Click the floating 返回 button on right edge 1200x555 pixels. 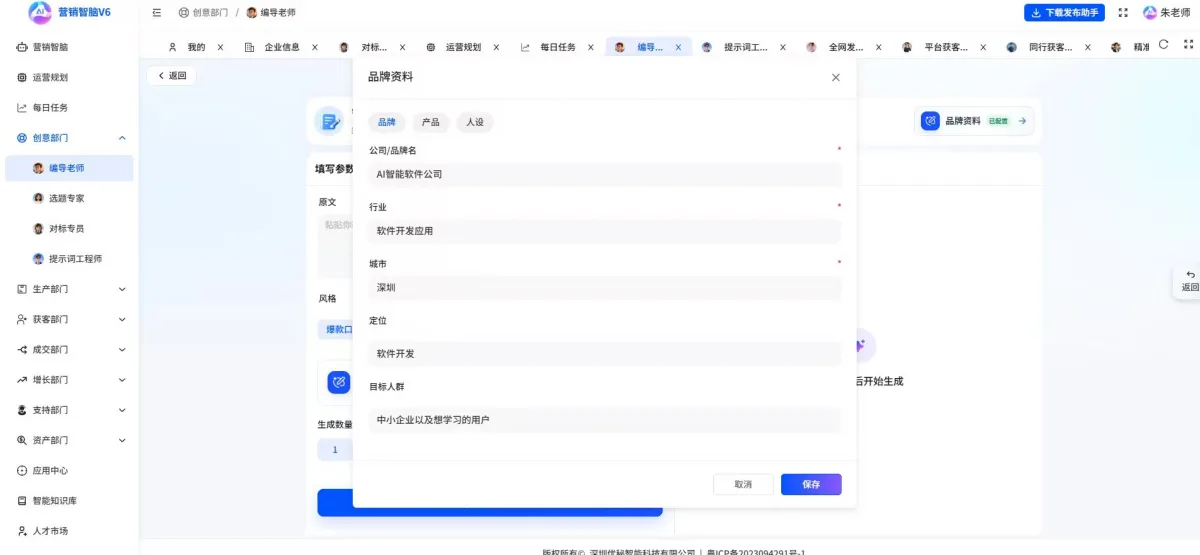(1189, 281)
